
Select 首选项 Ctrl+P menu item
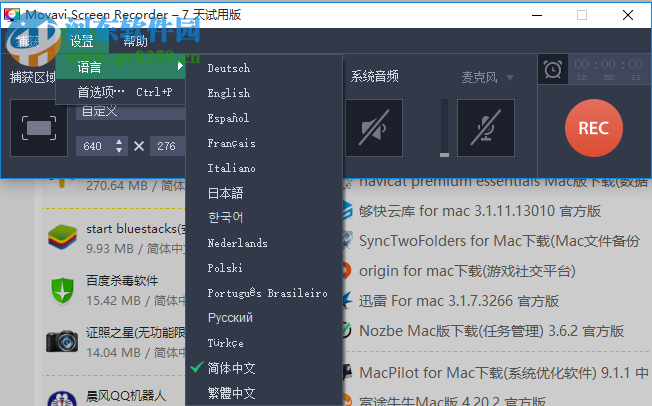pyautogui.click(x=121, y=92)
